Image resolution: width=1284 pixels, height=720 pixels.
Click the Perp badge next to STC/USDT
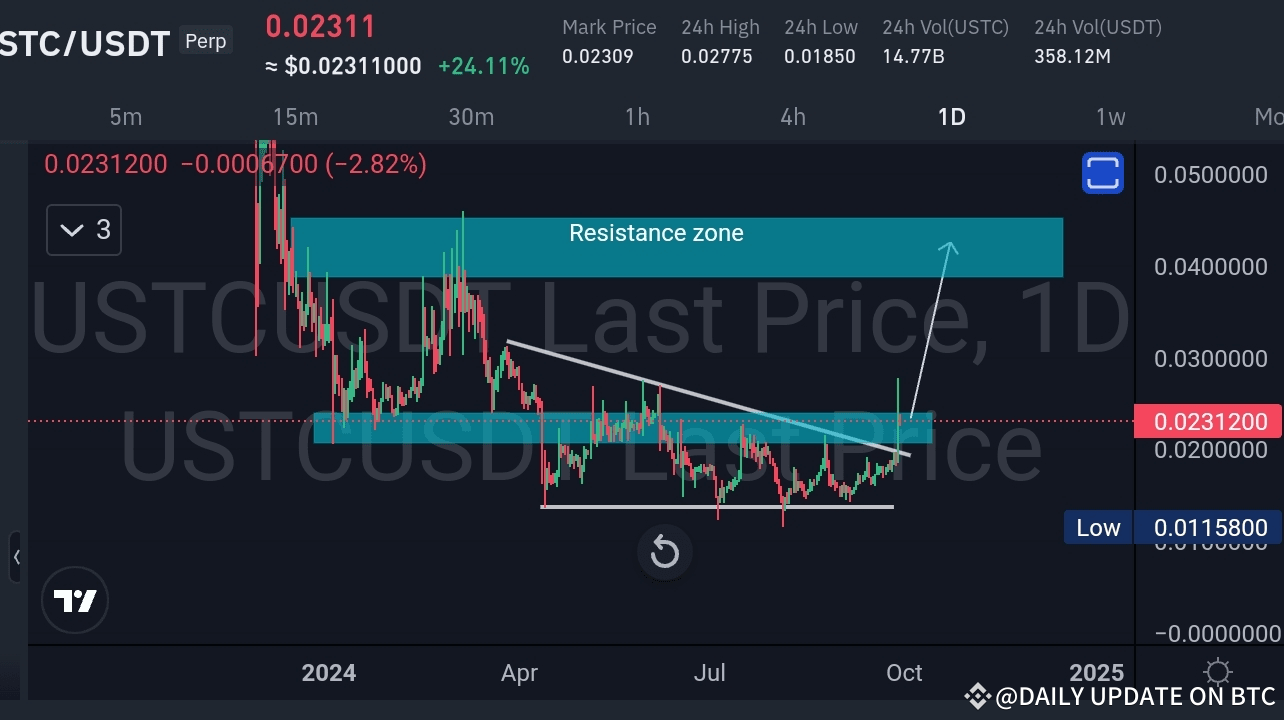(205, 41)
